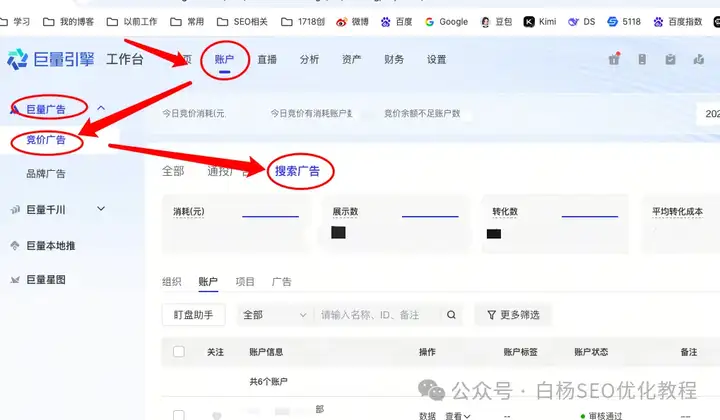Viewport: 720px width, 420px height.
Task: Open the 资产 top navigation tab
Action: [x=351, y=59]
